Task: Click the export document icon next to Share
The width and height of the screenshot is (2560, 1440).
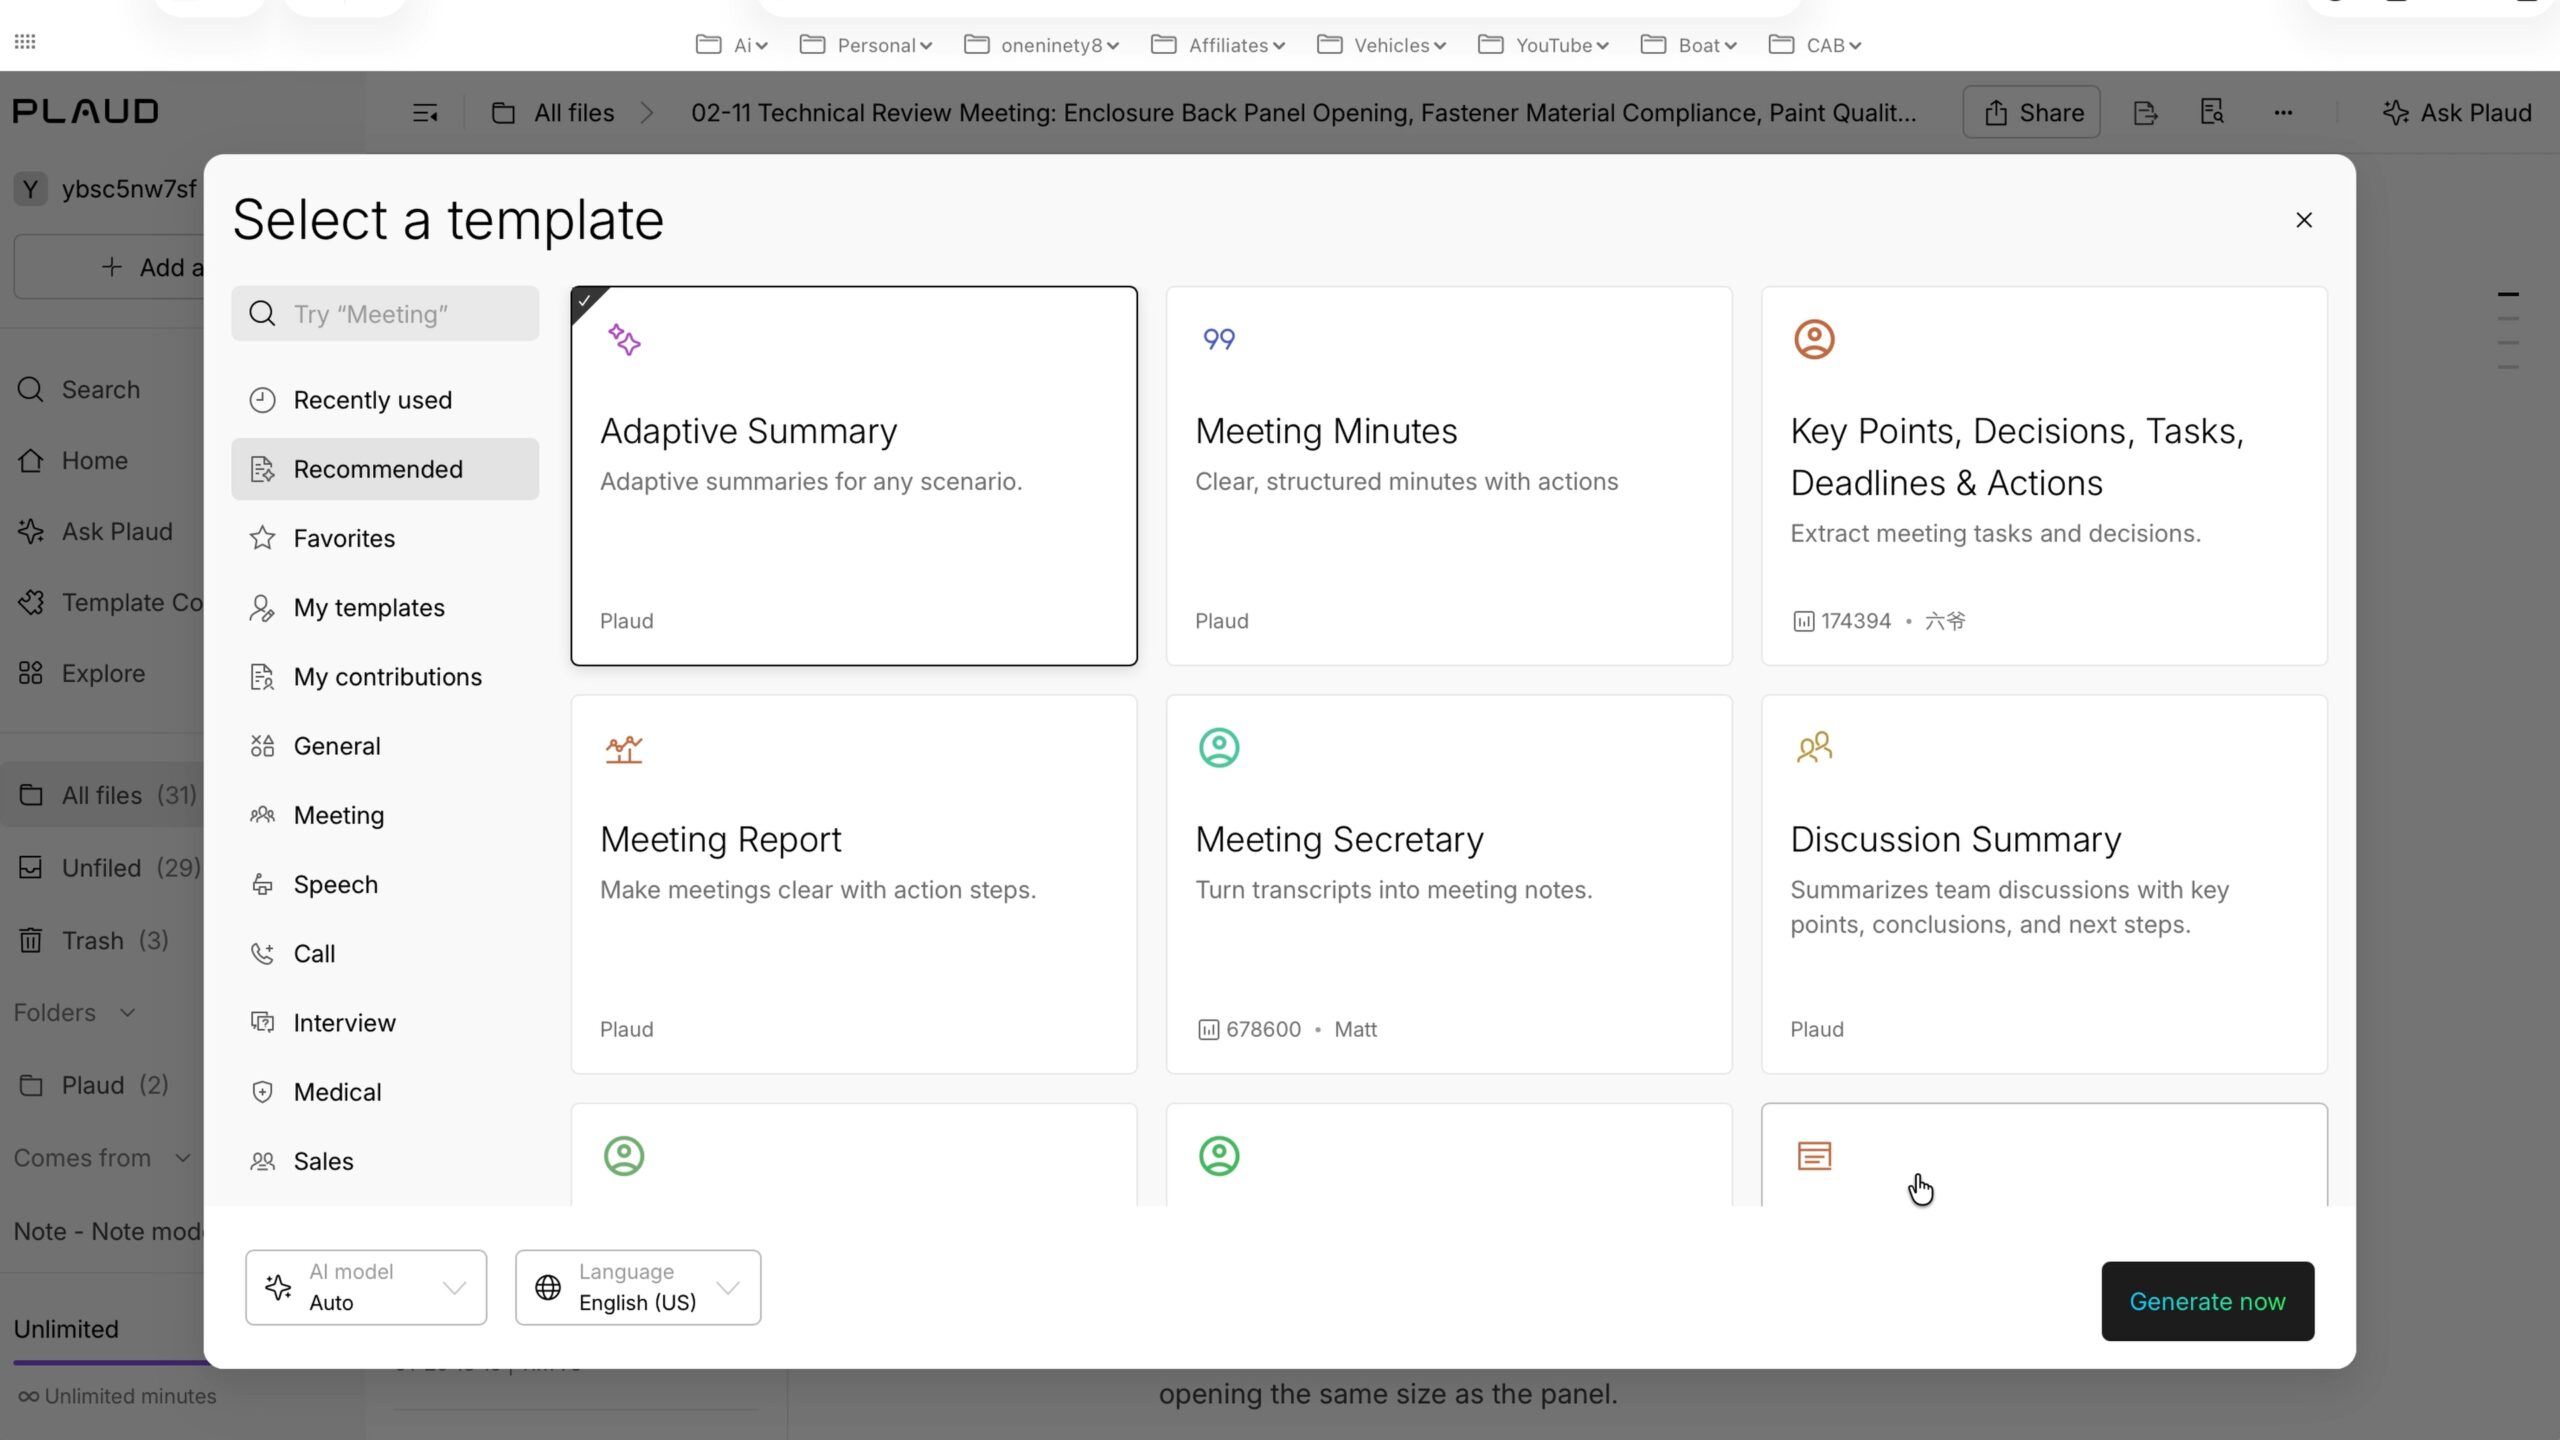Action: pyautogui.click(x=2145, y=113)
